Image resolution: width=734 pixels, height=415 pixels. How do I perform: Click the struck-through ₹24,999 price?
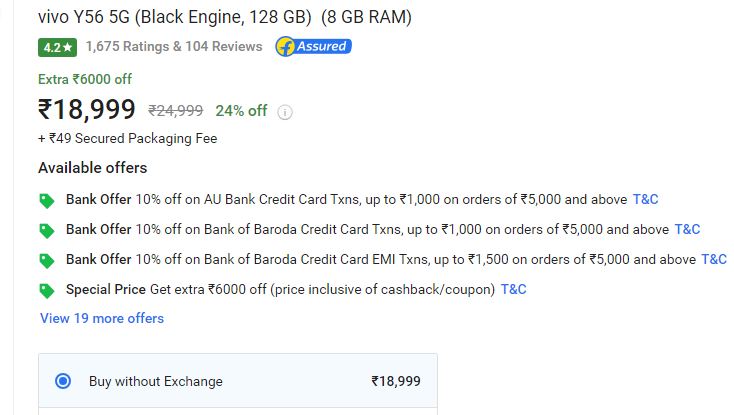(176, 111)
